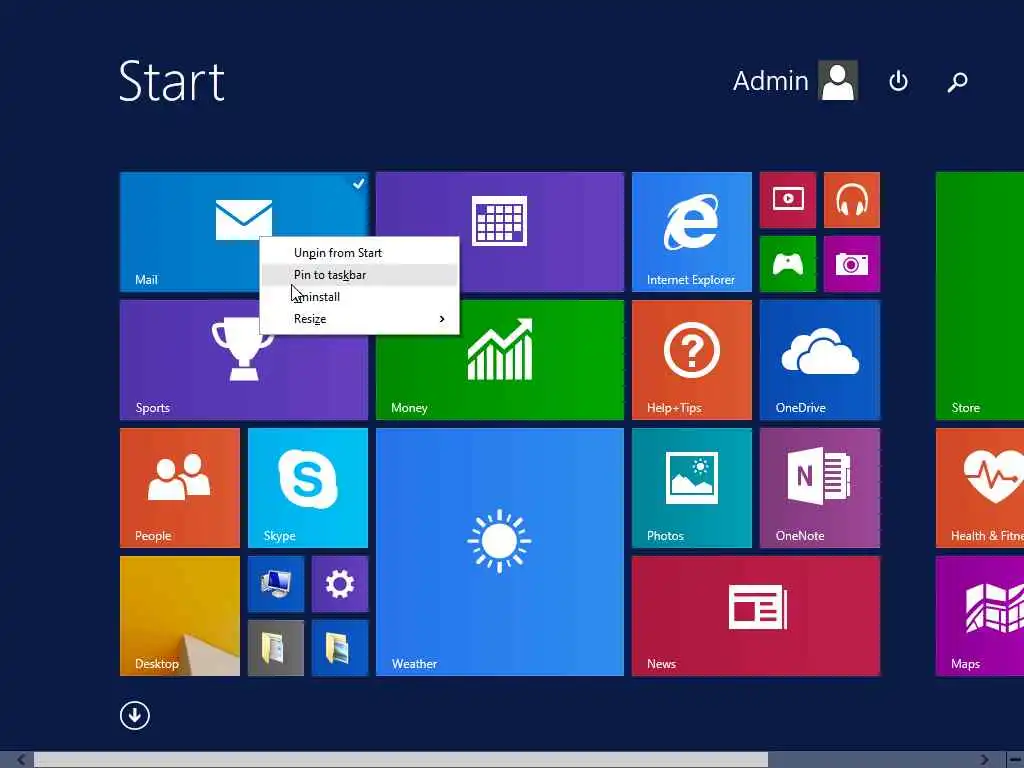Open the Weather tile
1024x768 pixels.
tap(500, 552)
